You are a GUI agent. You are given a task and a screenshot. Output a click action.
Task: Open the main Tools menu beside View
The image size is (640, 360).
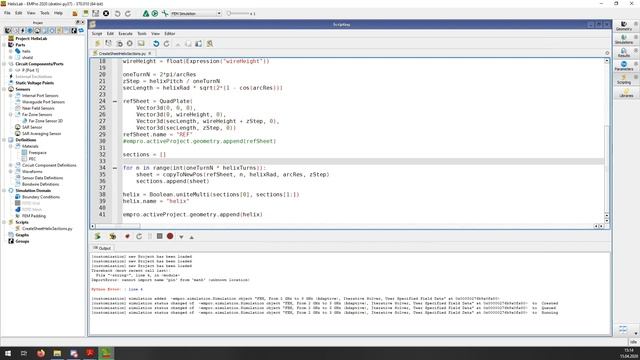click(44, 13)
